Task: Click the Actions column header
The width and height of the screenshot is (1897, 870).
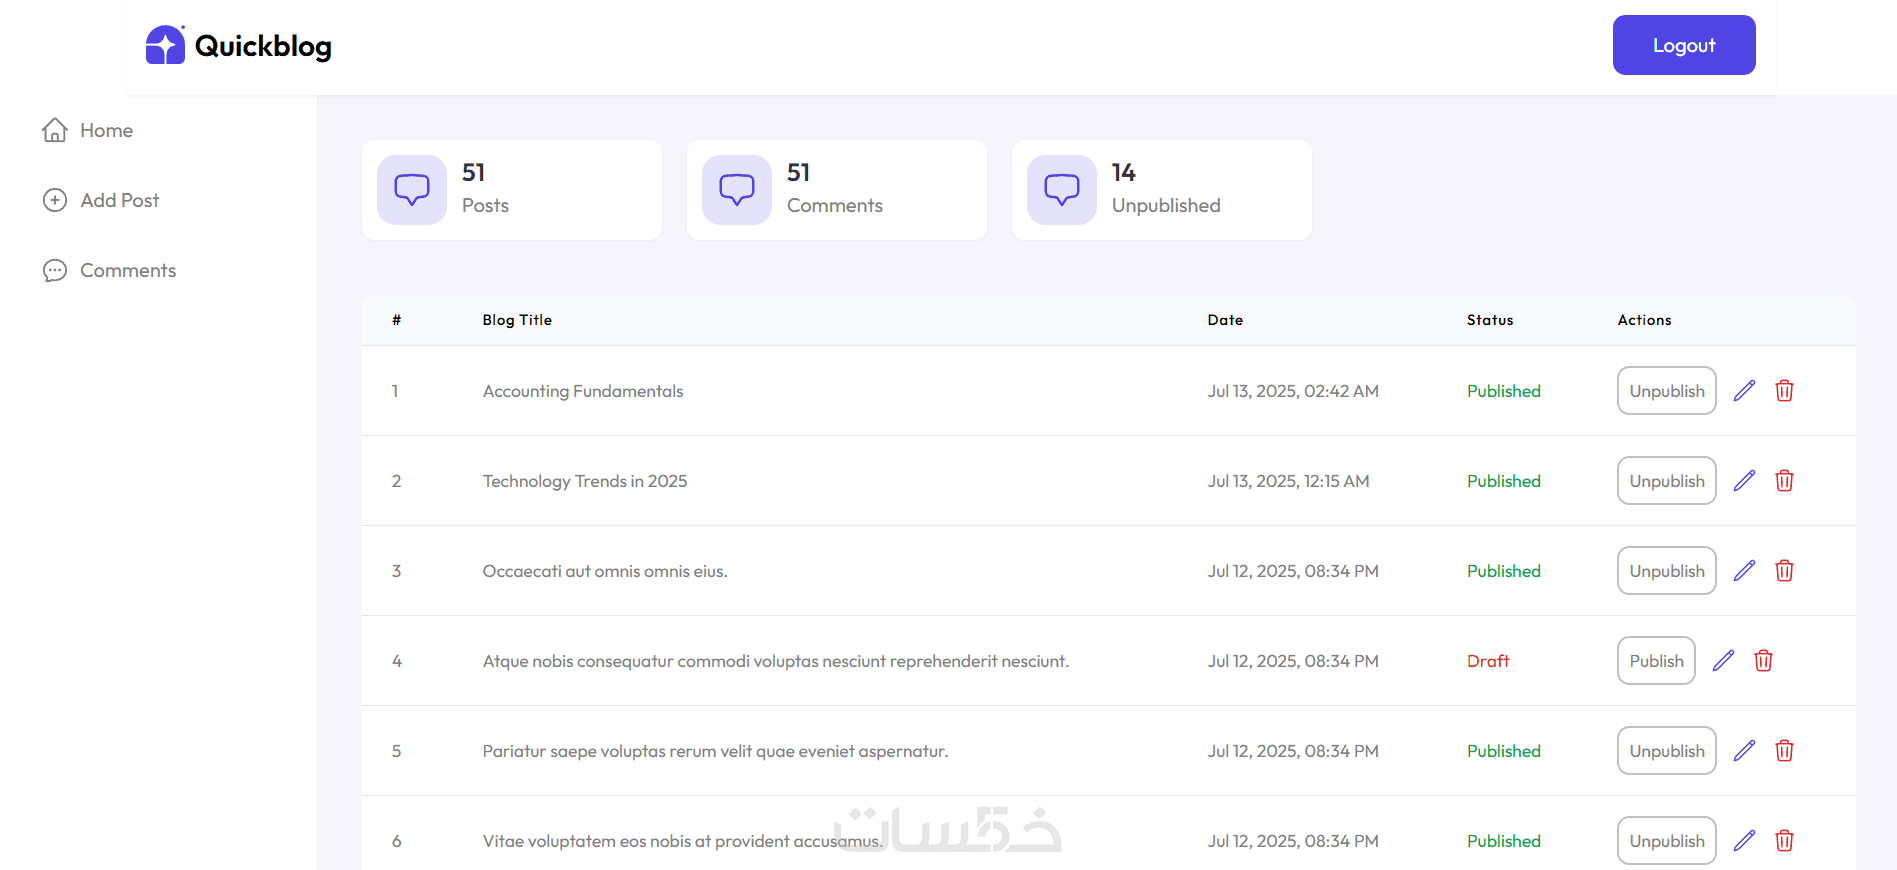Action: [x=1645, y=320]
